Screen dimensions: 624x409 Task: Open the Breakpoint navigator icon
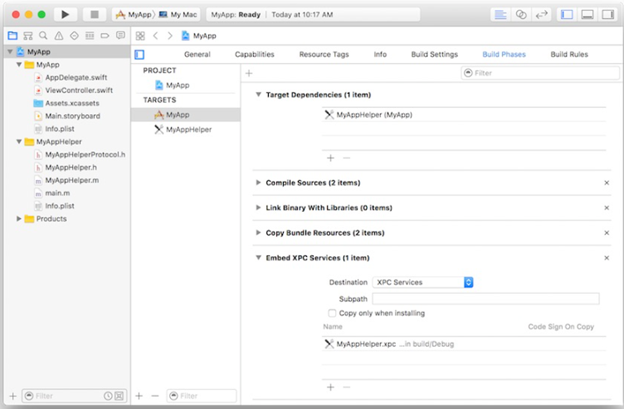[105, 36]
